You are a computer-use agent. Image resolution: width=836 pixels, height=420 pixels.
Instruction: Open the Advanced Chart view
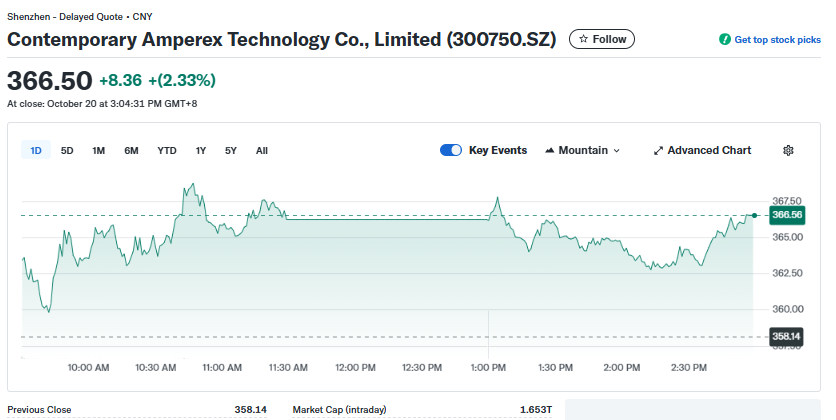pos(702,150)
